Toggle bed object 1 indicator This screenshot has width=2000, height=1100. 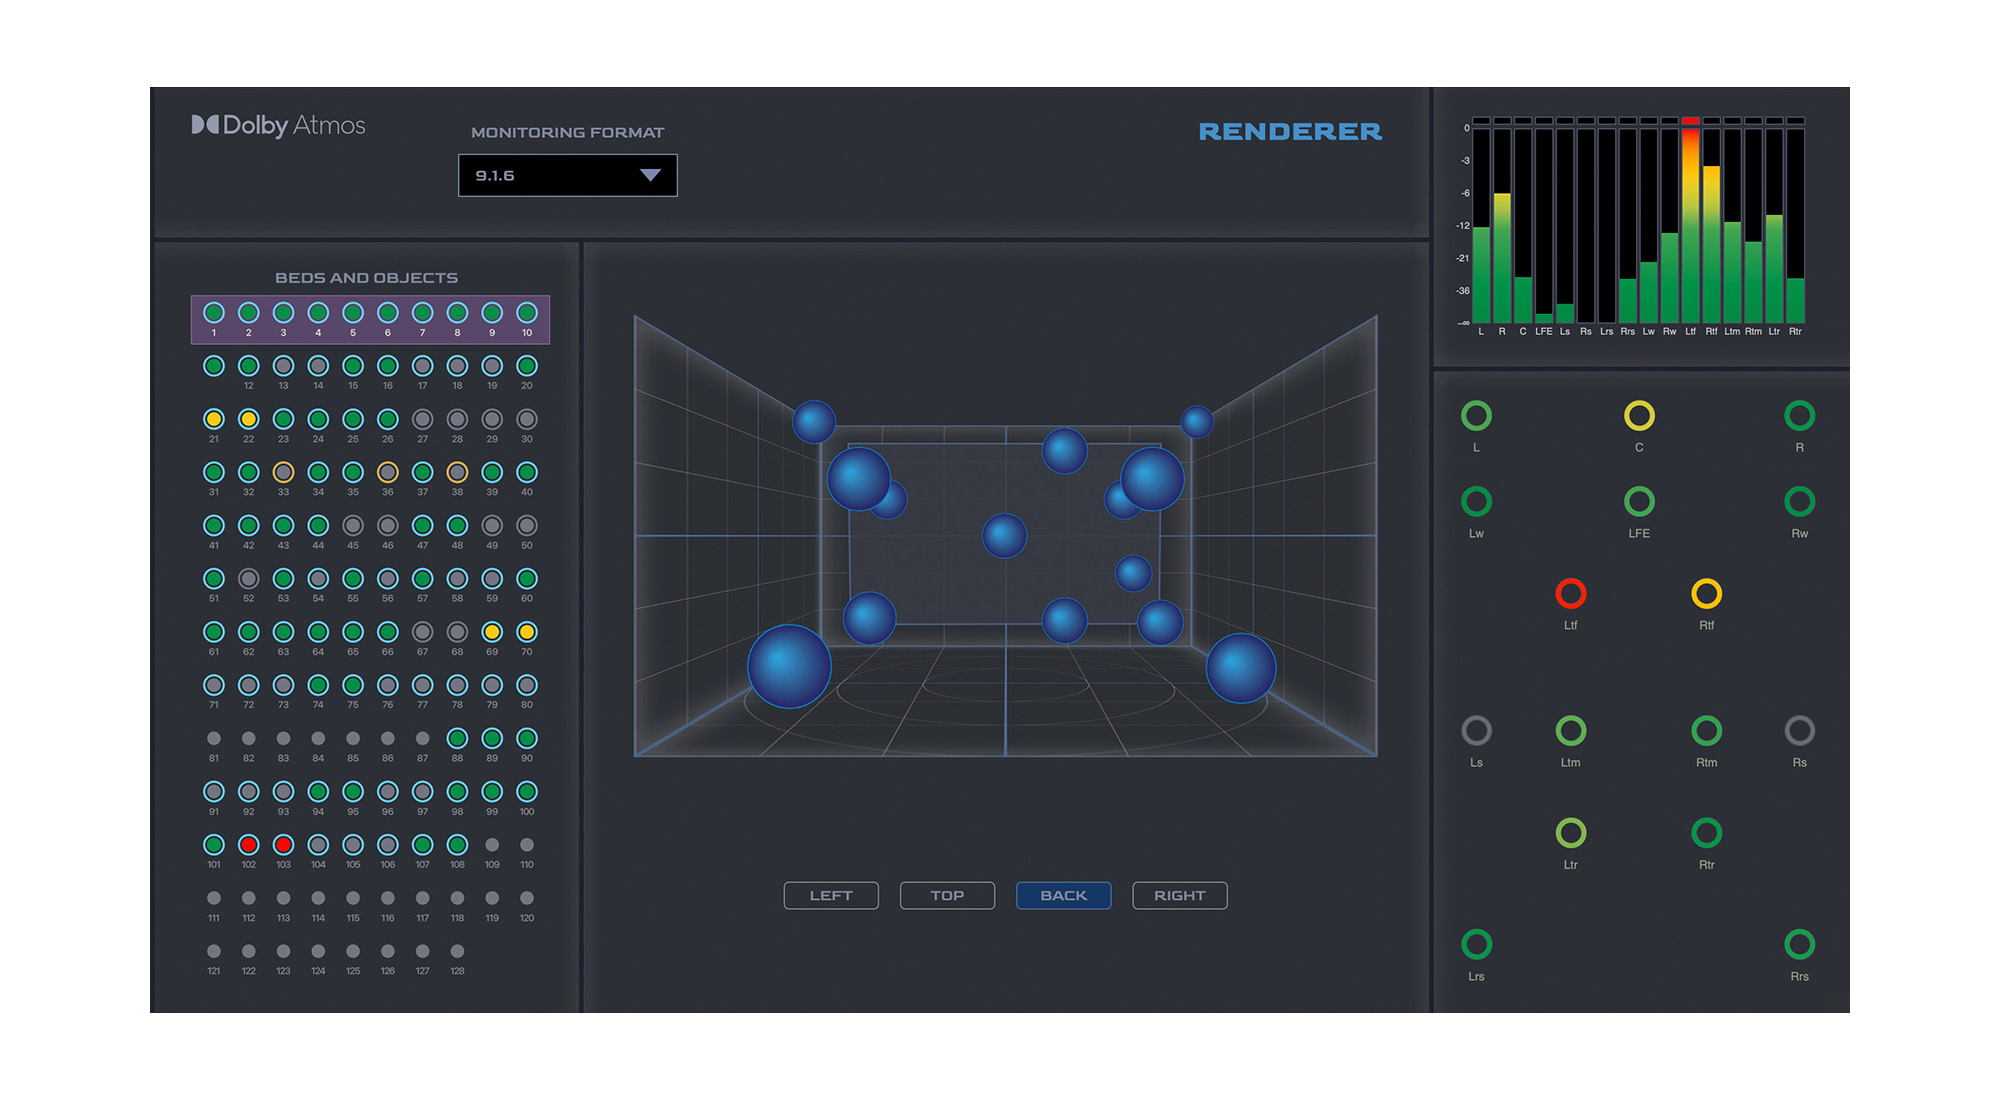pos(214,313)
